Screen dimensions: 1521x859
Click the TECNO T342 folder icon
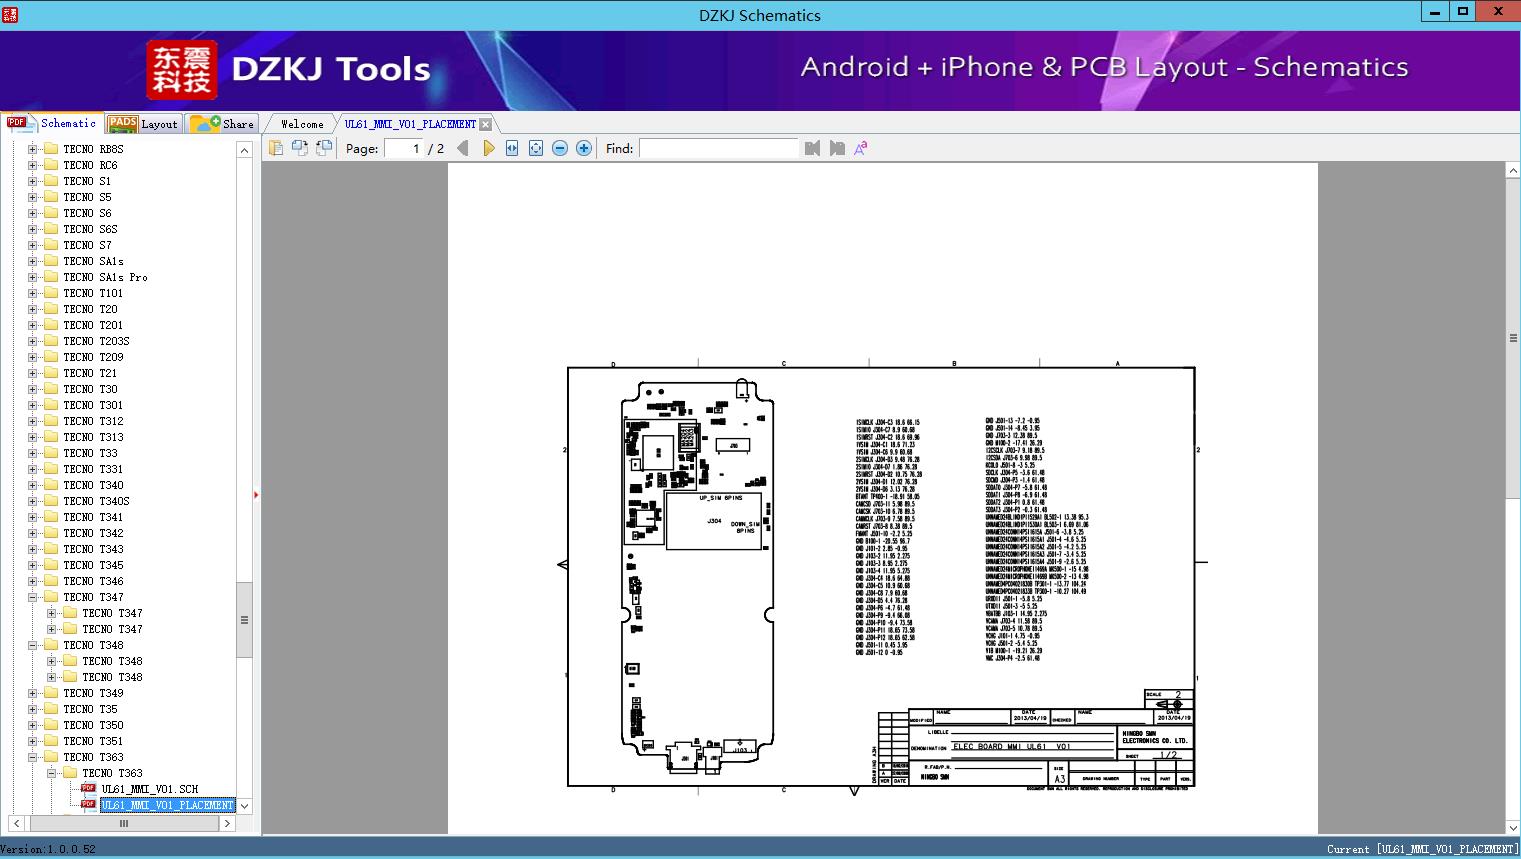(51, 533)
